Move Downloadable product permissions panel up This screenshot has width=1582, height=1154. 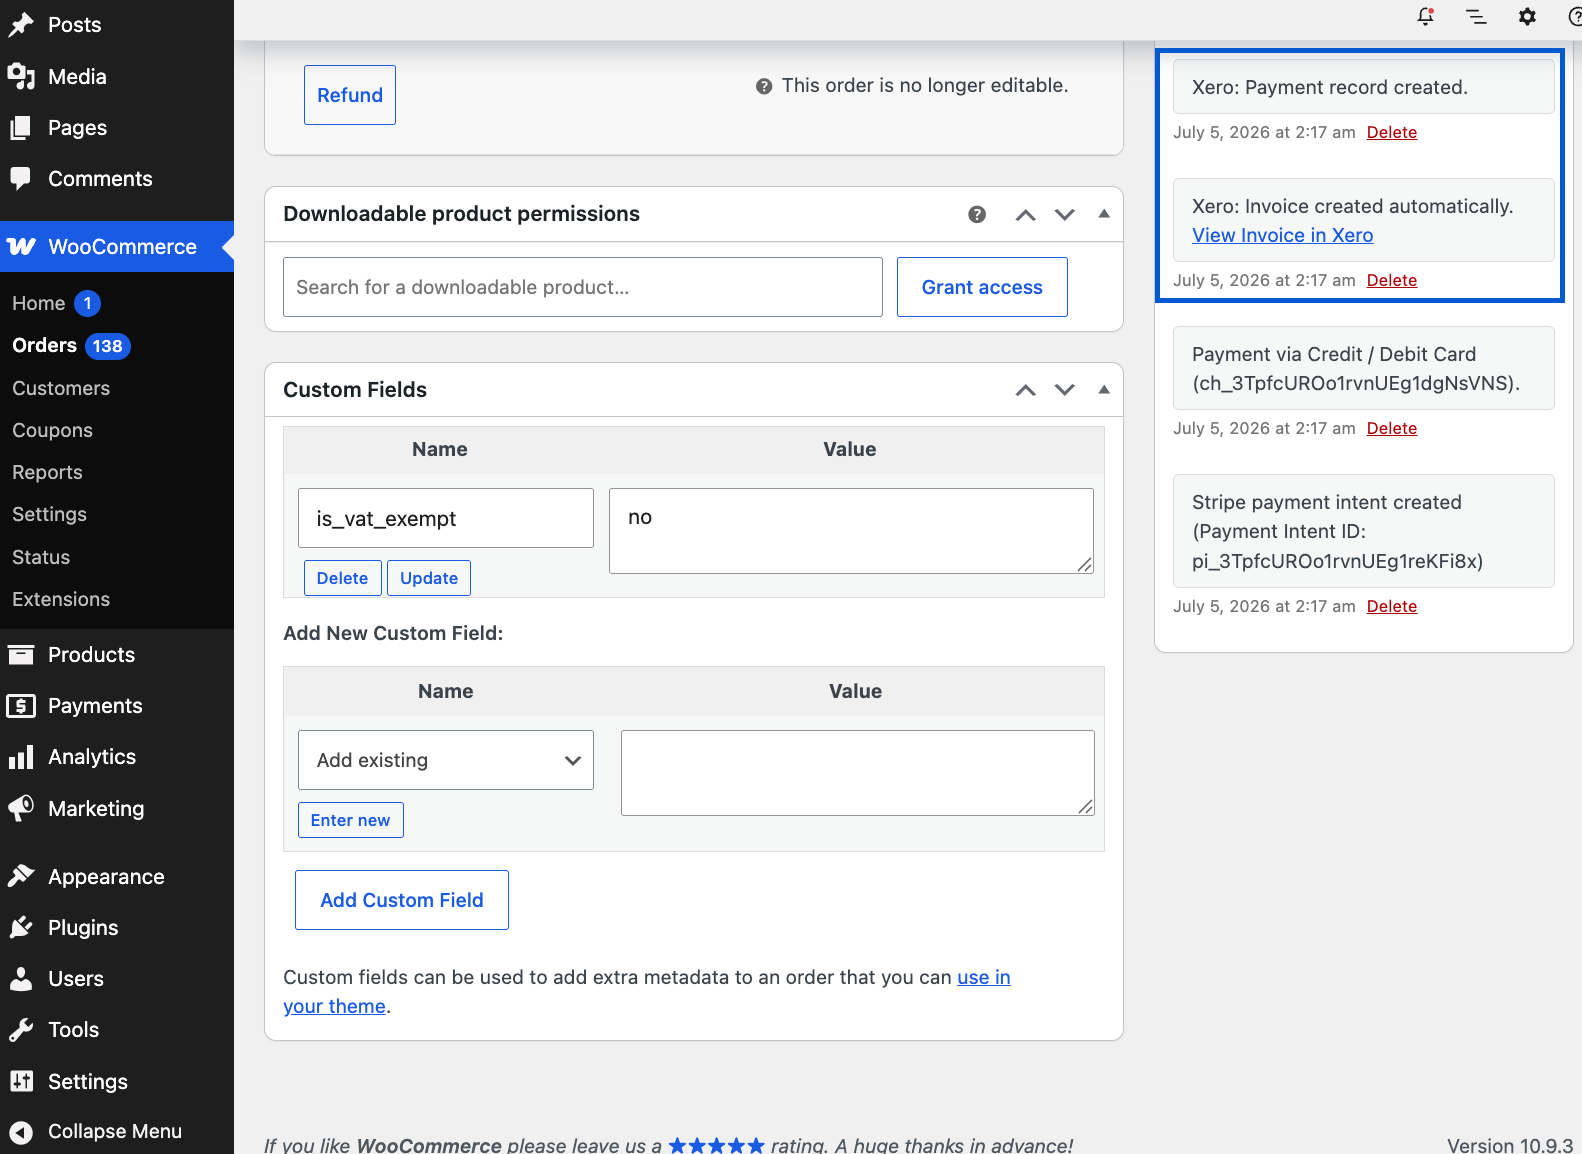tap(1026, 215)
